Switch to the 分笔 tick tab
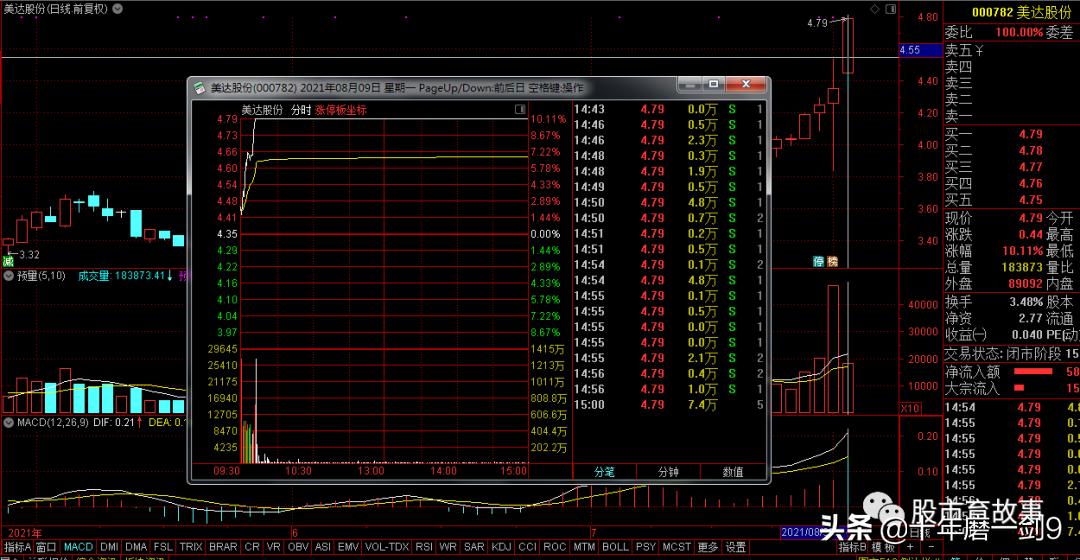 point(604,471)
